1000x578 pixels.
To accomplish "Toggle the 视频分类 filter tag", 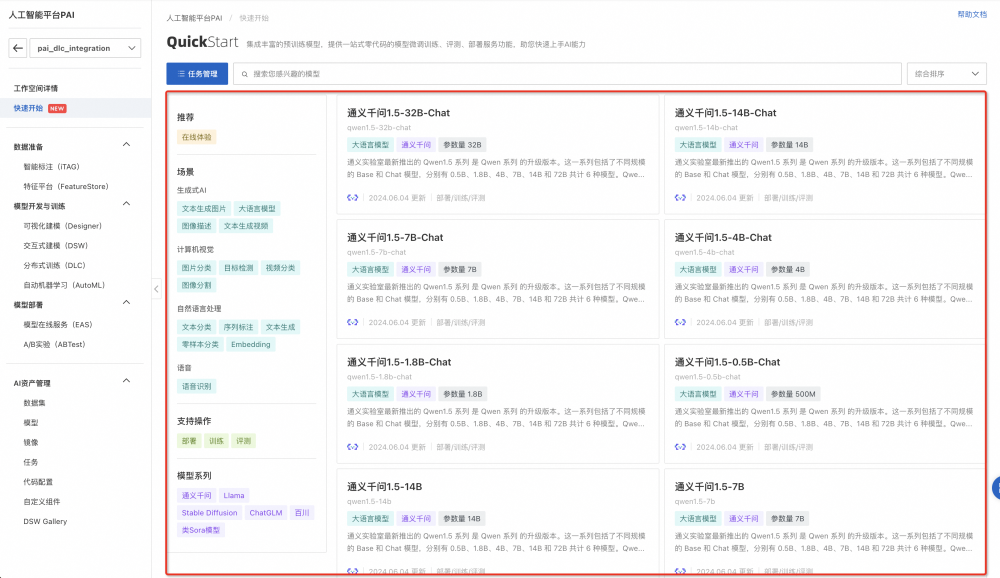I will [x=281, y=268].
